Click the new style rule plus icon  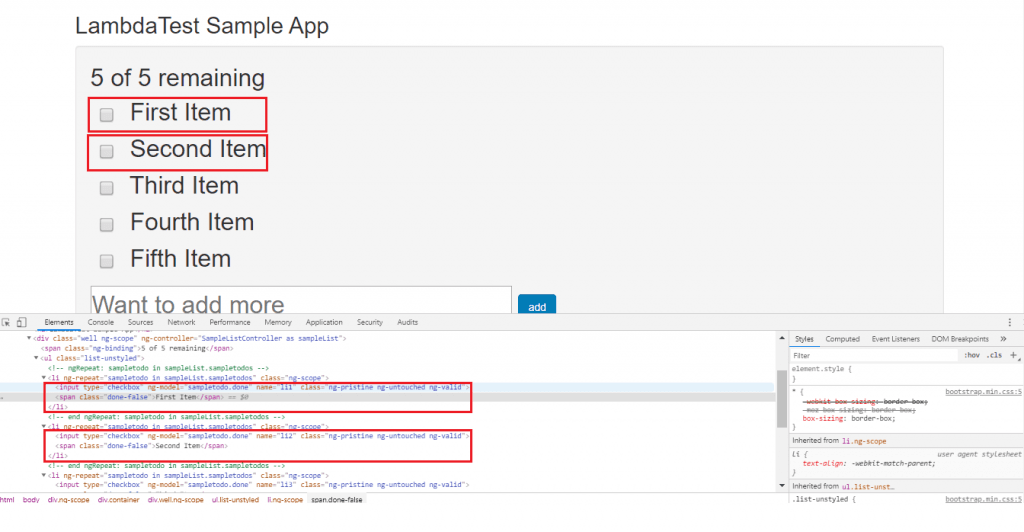1013,355
